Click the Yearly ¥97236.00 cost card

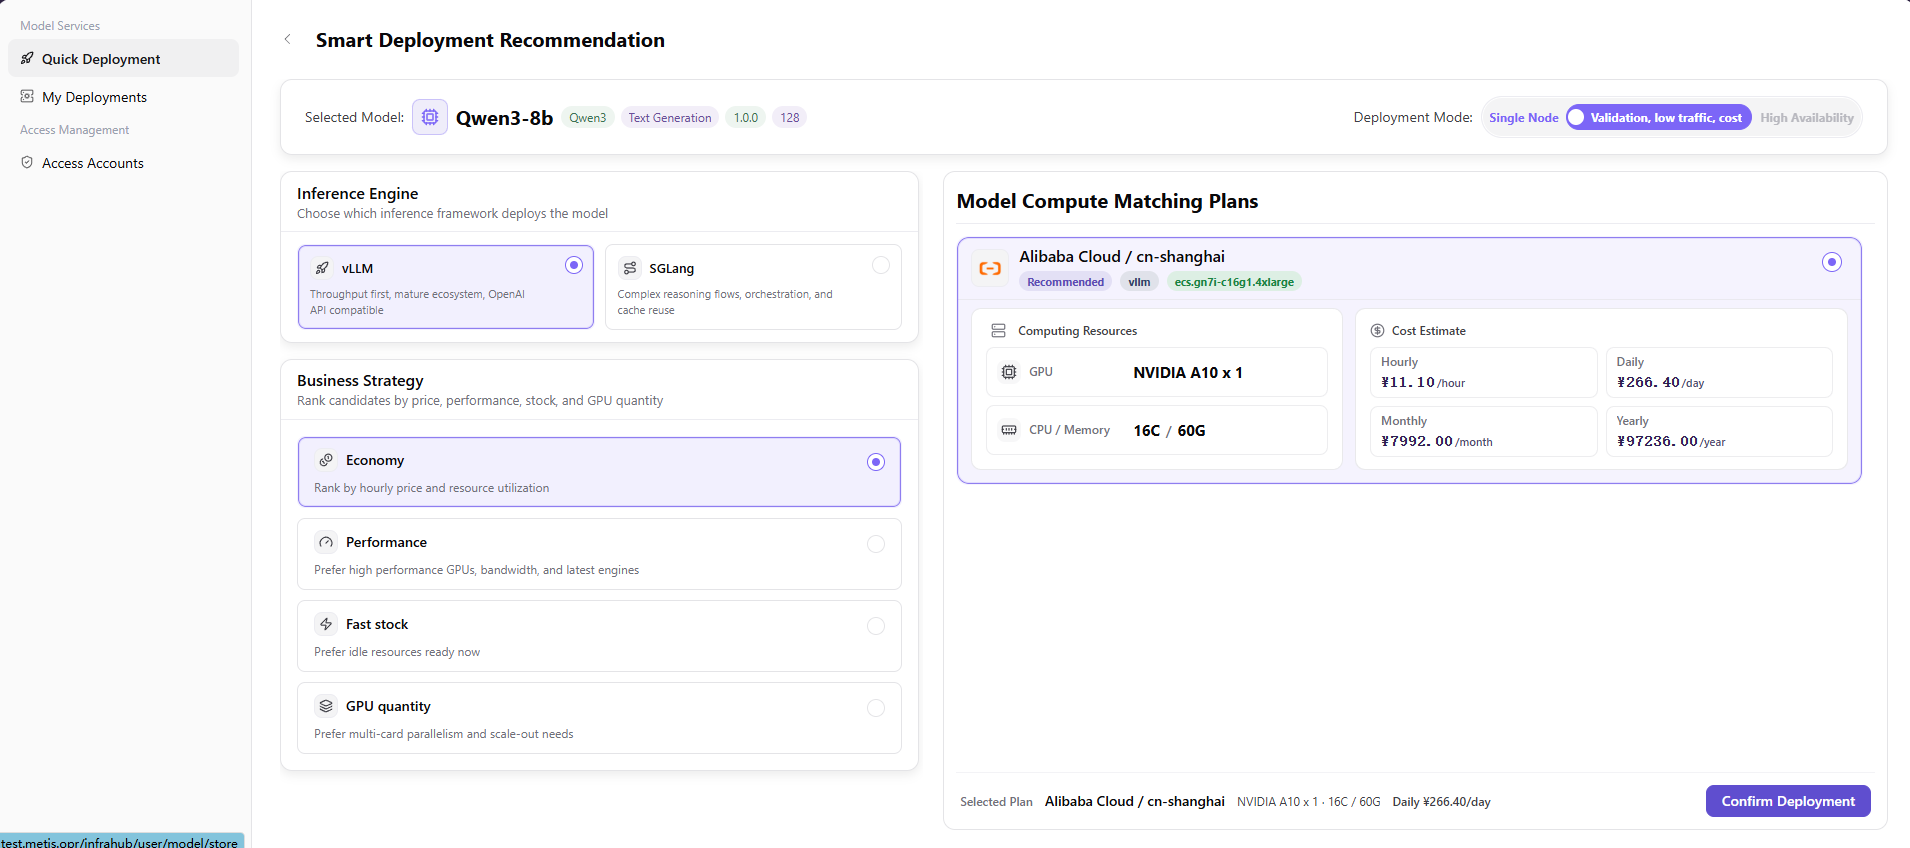(1719, 431)
